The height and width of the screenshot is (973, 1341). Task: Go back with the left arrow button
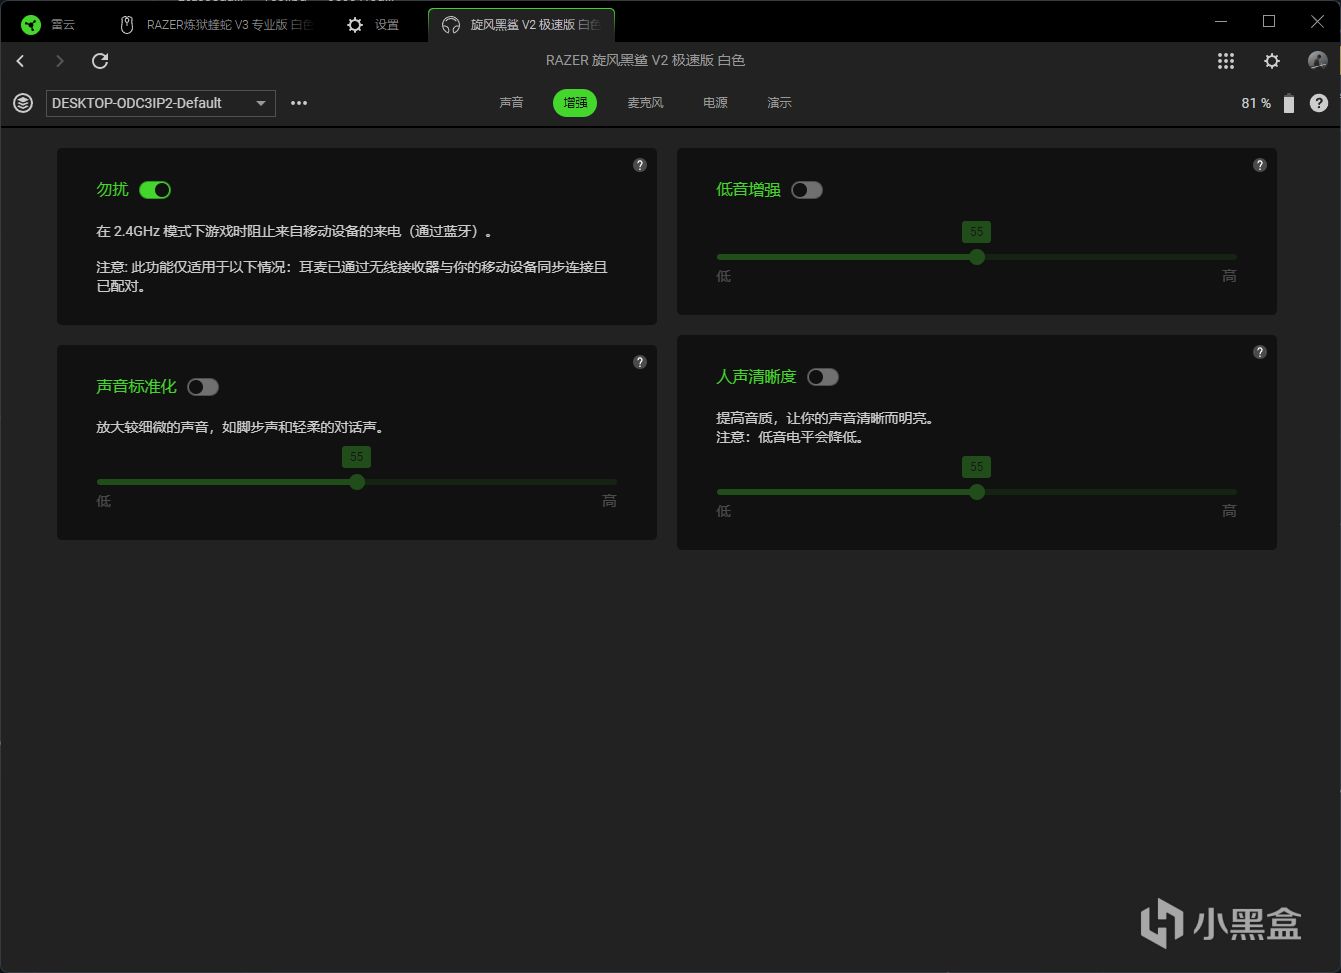coord(20,61)
